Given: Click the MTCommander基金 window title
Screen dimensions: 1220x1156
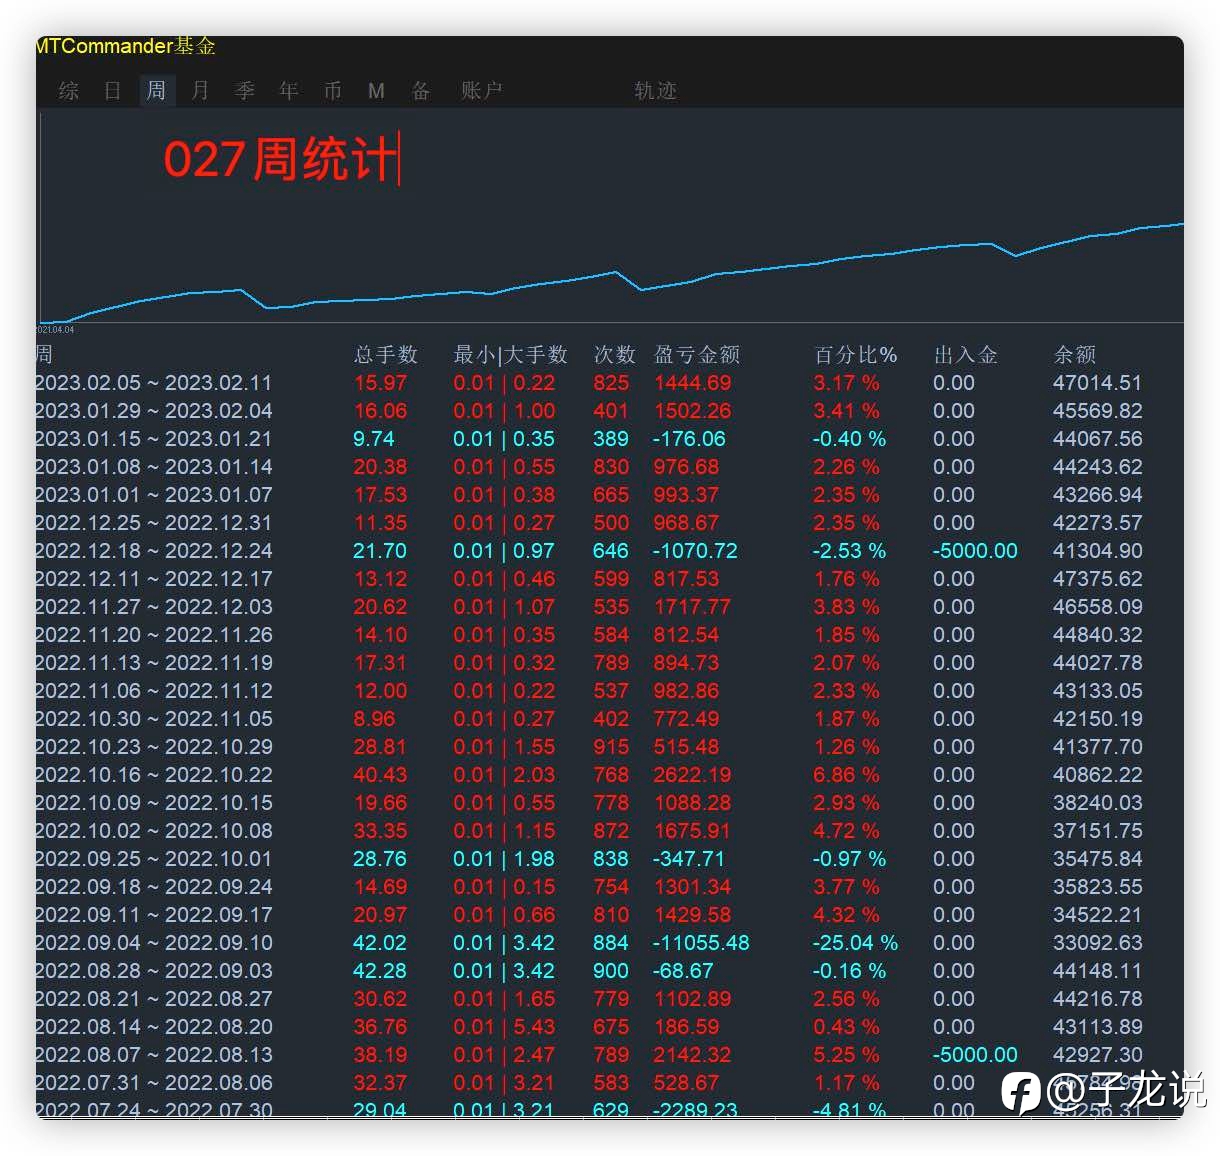Looking at the screenshot, I should tap(126, 46).
